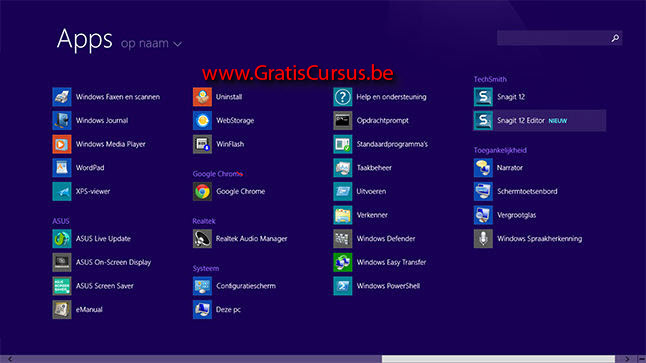This screenshot has width=646, height=363.
Task: Click the horizontal scrollbar thumb
Action: (498, 359)
